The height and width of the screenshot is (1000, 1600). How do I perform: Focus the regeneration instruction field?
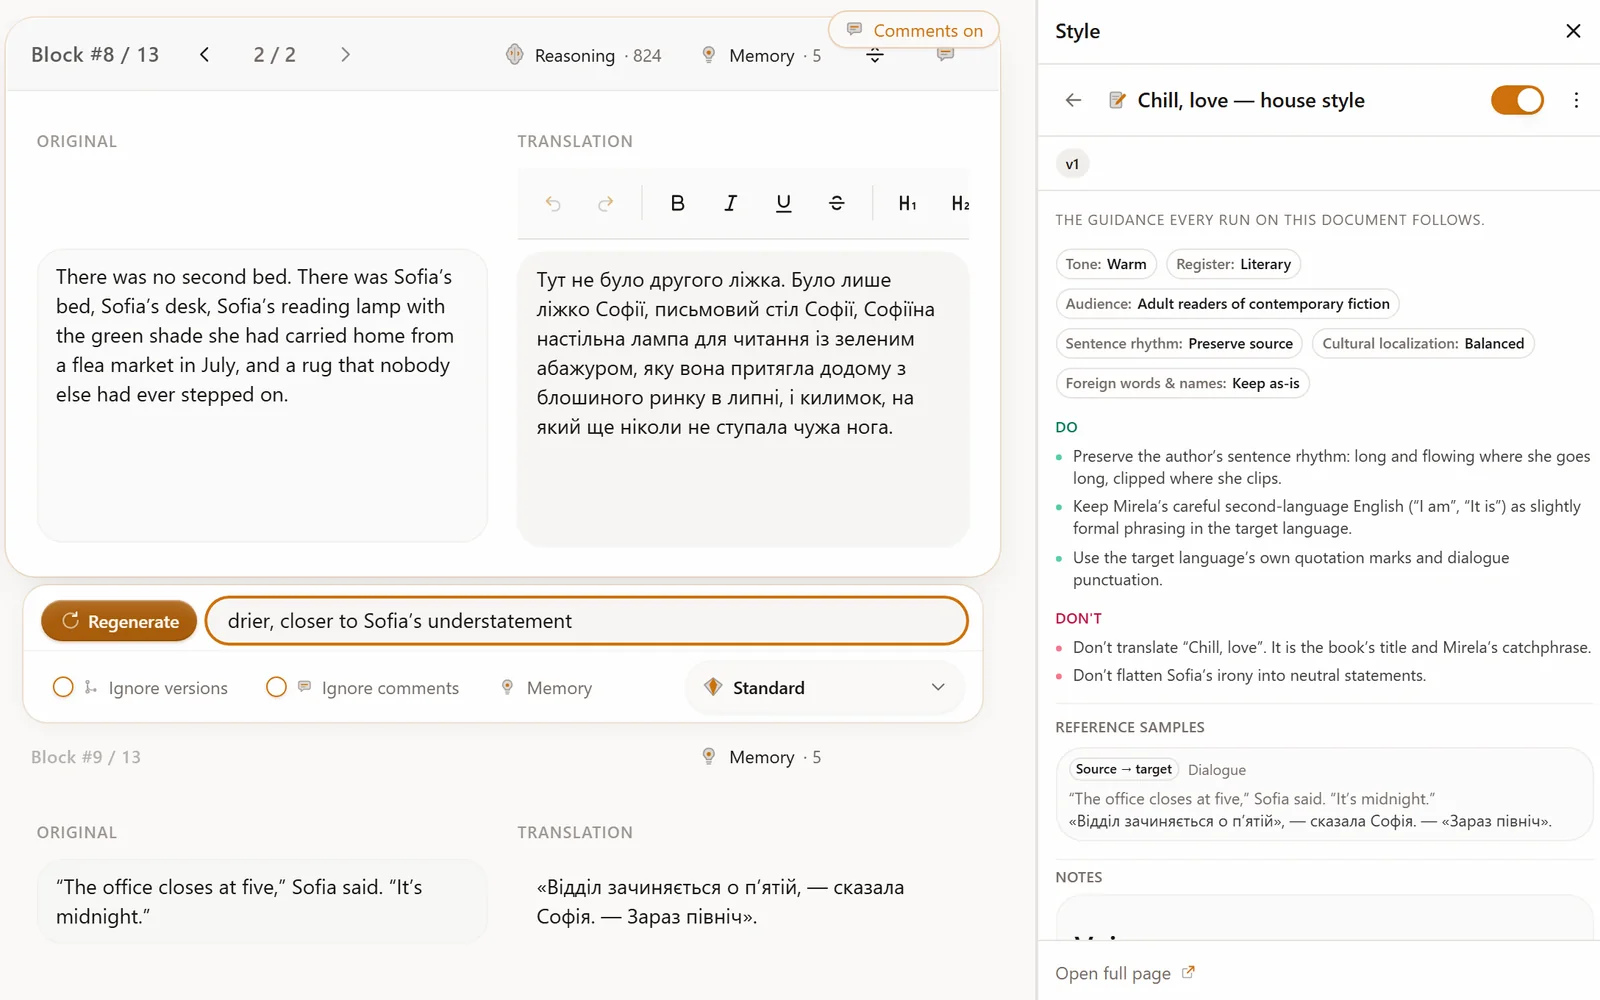pyautogui.click(x=587, y=621)
